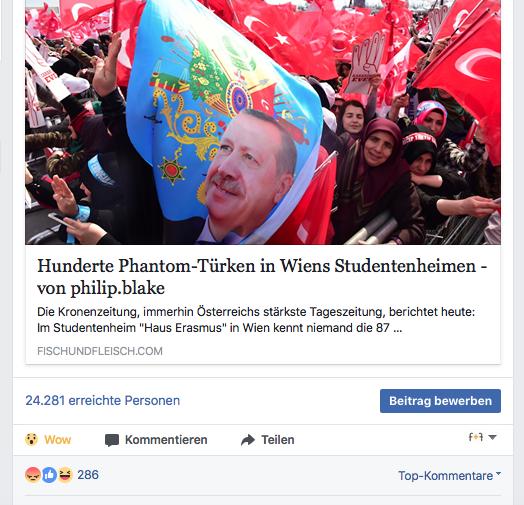This screenshot has width=524, height=505.
Task: Click the profile avatar icon beside Teilen row
Action: point(476,437)
